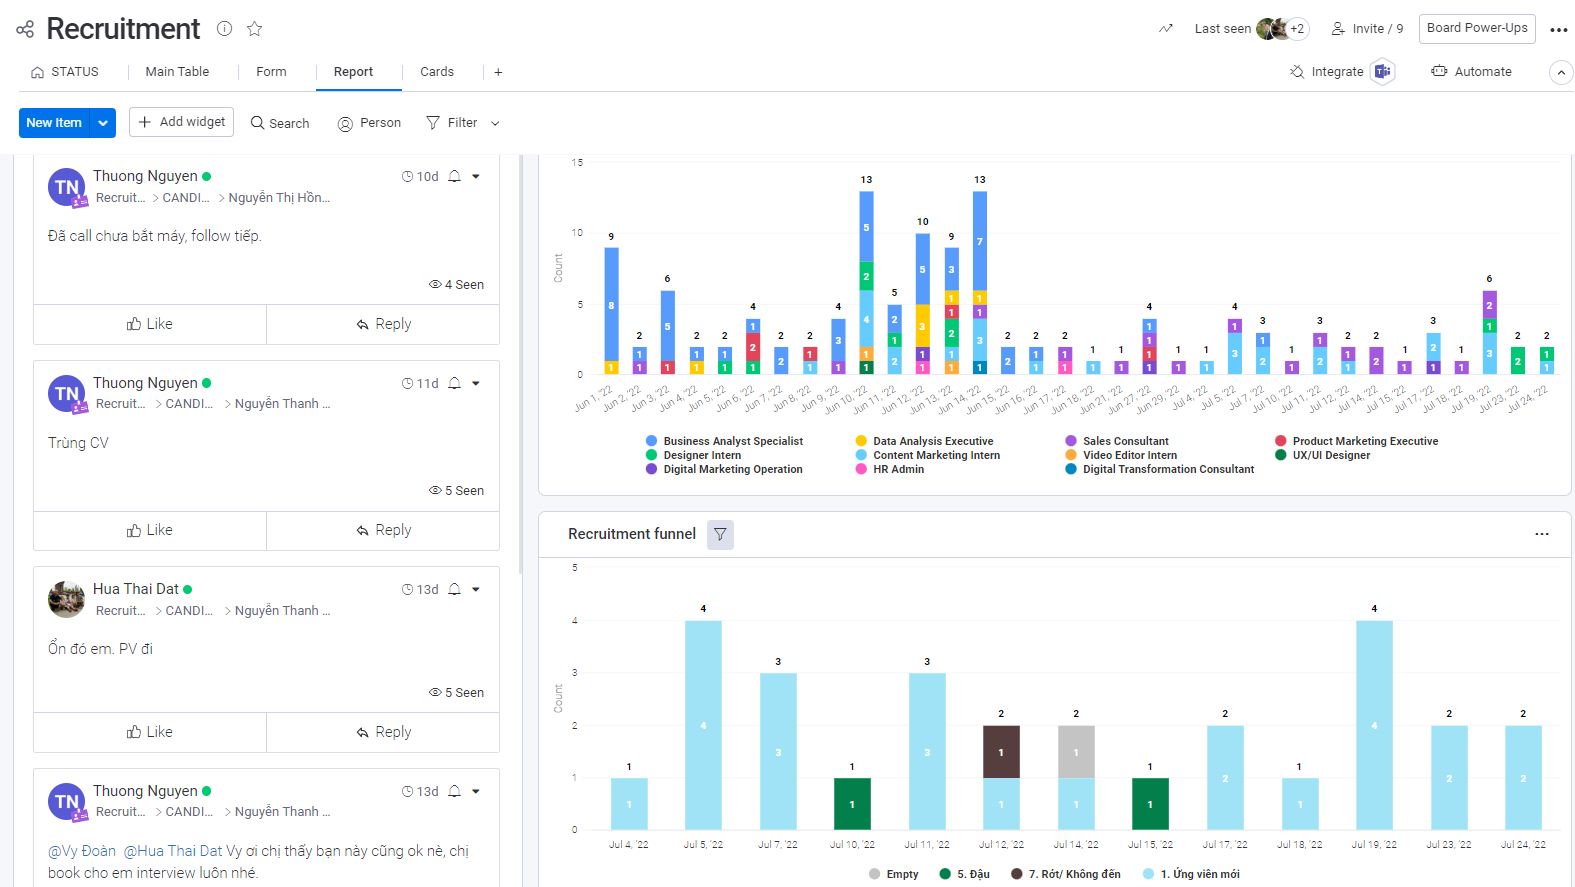The width and height of the screenshot is (1575, 887).
Task: Open the board activity trend icon
Action: 1166,29
